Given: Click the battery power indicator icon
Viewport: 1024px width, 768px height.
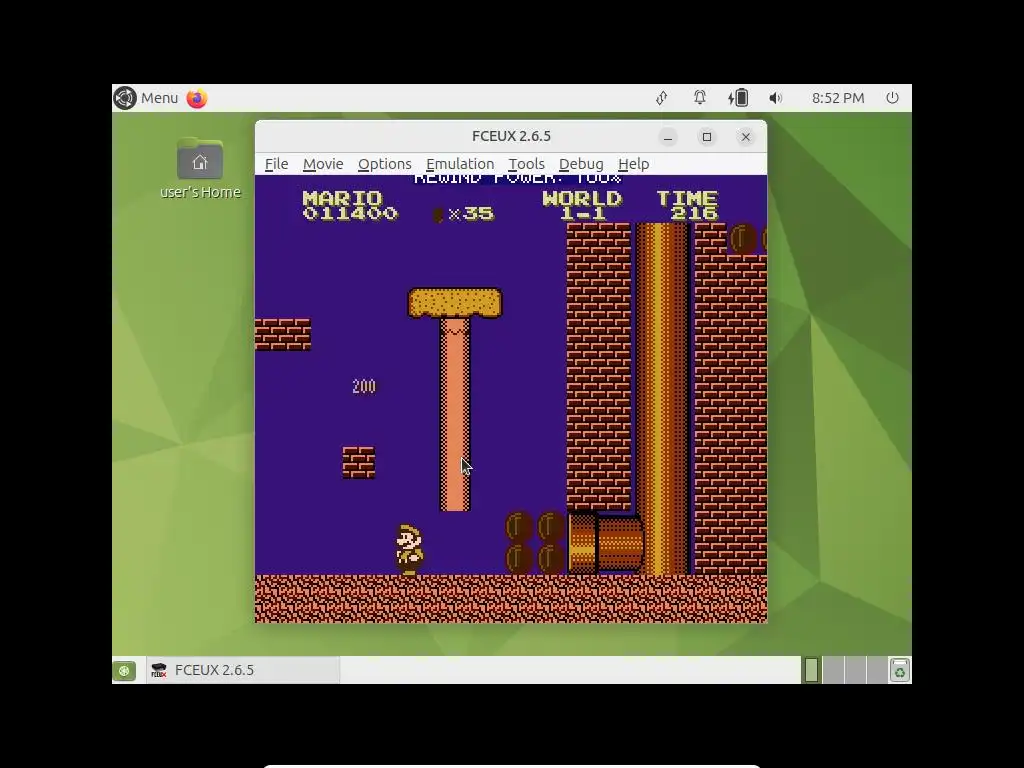Looking at the screenshot, I should coord(738,98).
